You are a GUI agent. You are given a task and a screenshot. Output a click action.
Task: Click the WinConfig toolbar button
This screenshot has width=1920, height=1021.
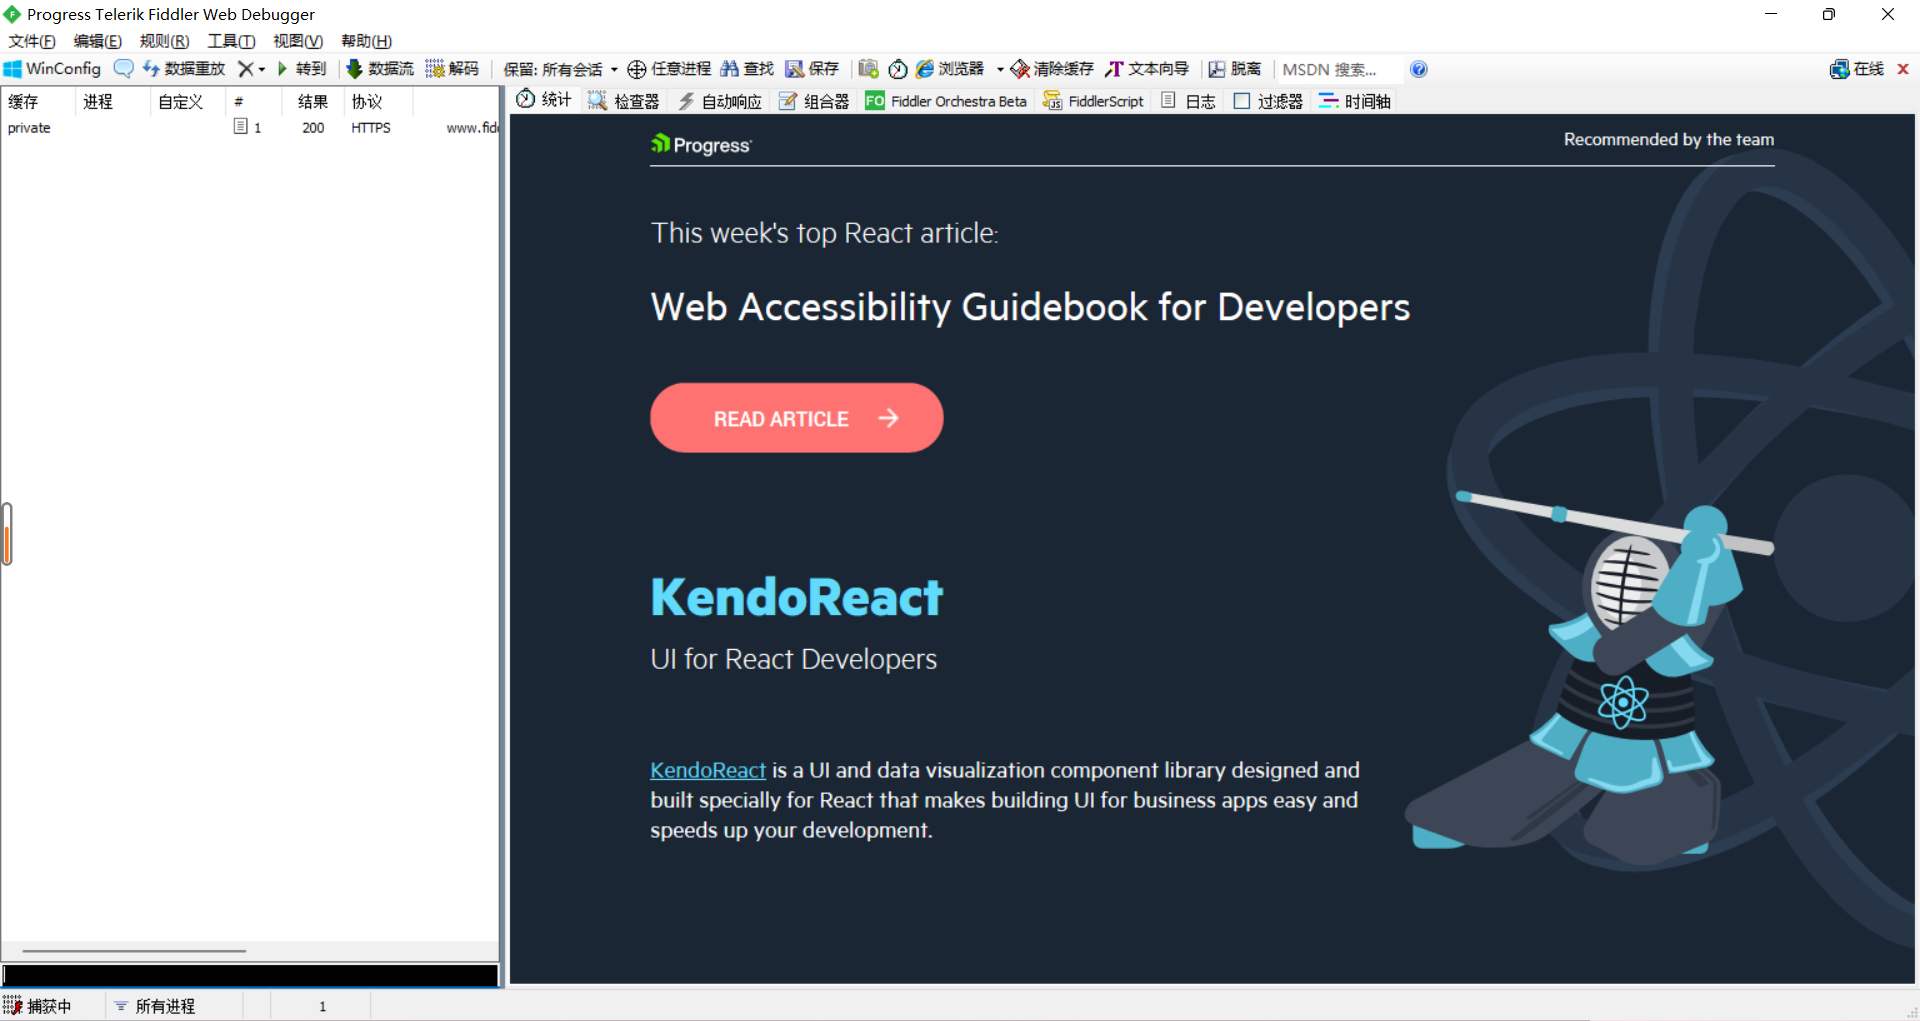tap(52, 69)
